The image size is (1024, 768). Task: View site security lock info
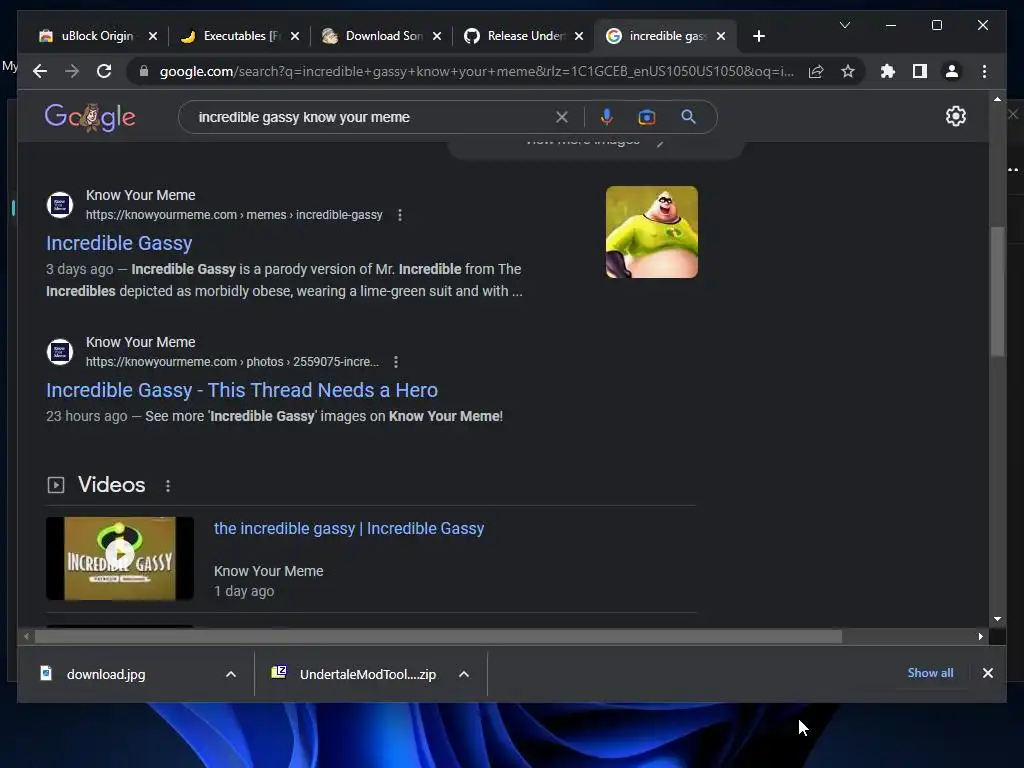144,71
